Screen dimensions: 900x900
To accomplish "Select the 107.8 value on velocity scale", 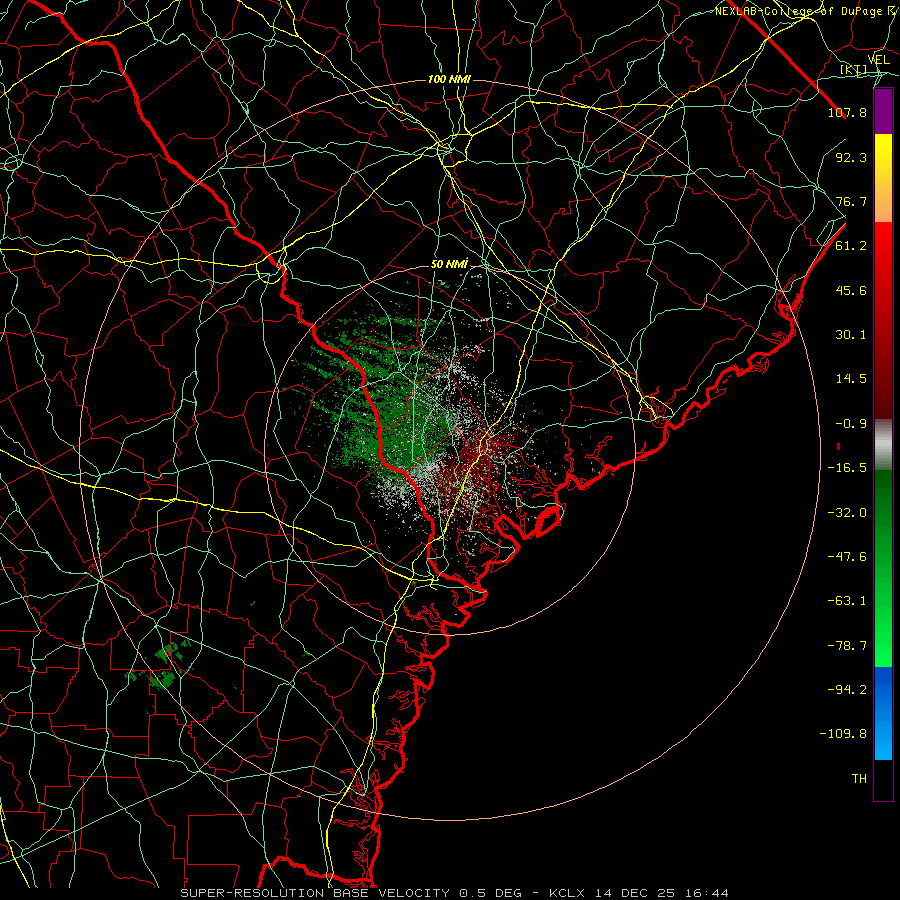I will 847,112.
